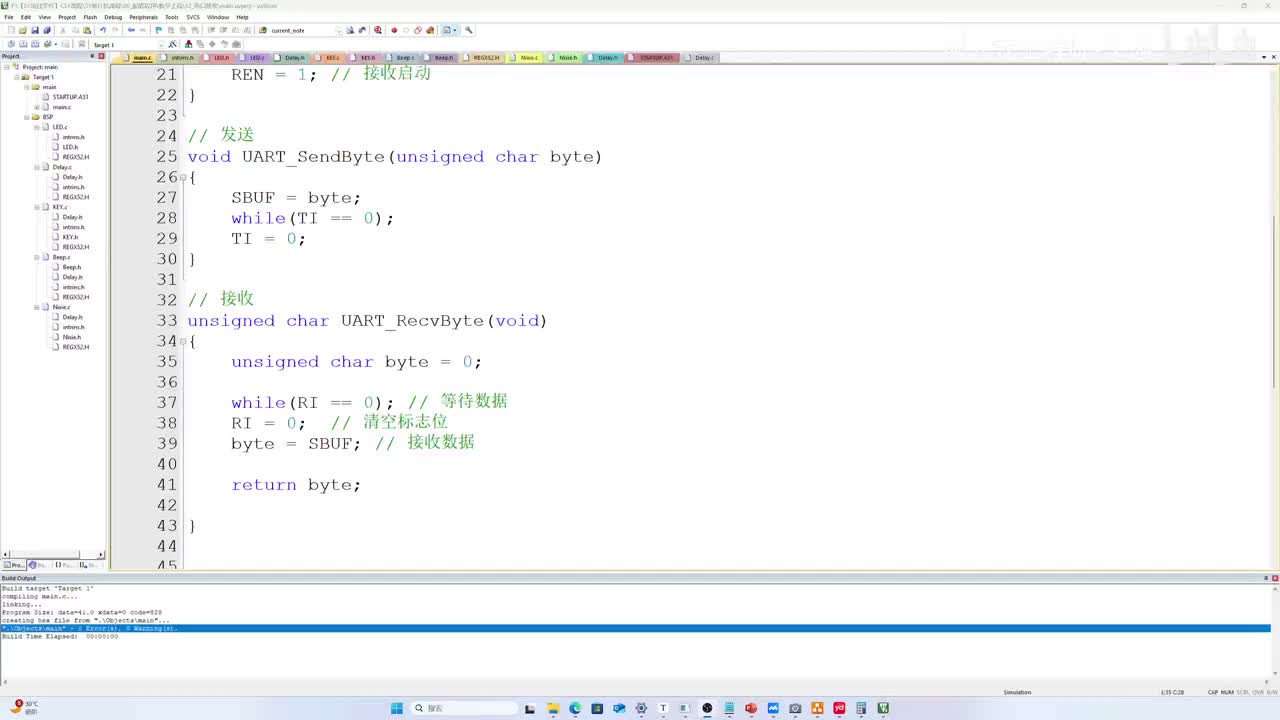This screenshot has height=720, width=1280.
Task: Collapse the LED.c file node
Action: 37,127
